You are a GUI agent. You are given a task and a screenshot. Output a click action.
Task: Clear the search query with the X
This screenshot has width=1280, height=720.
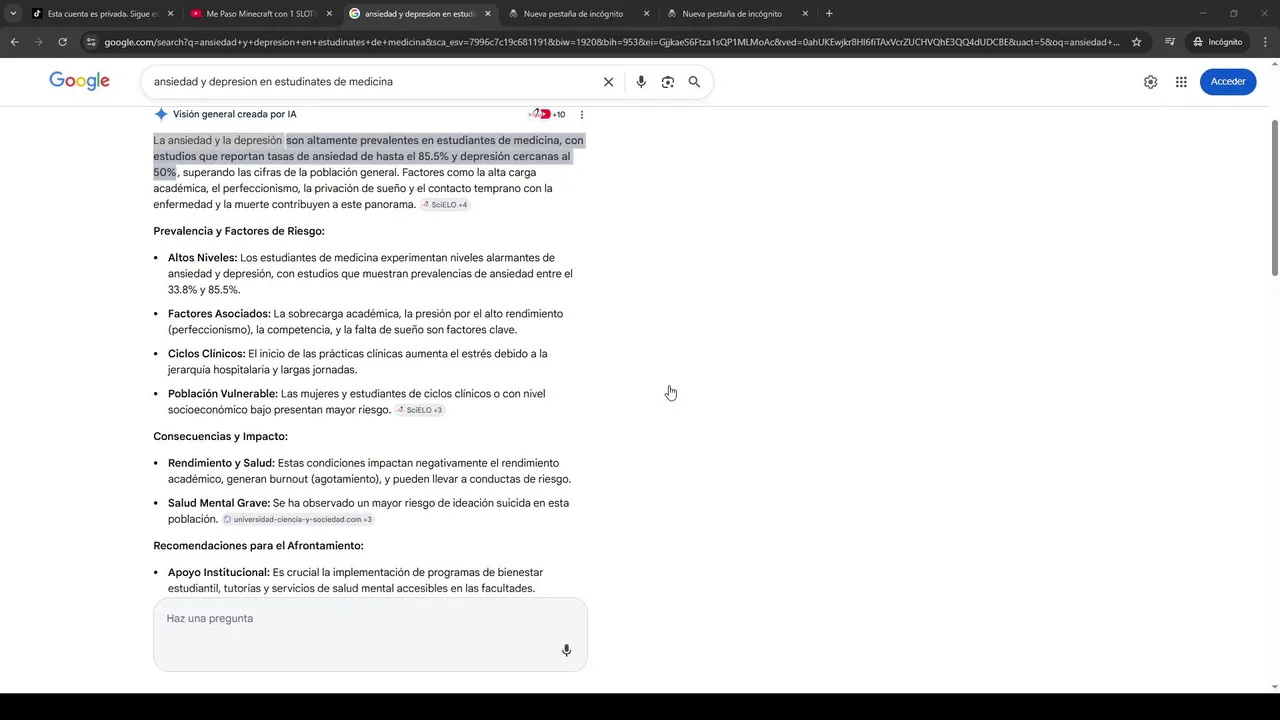click(608, 82)
